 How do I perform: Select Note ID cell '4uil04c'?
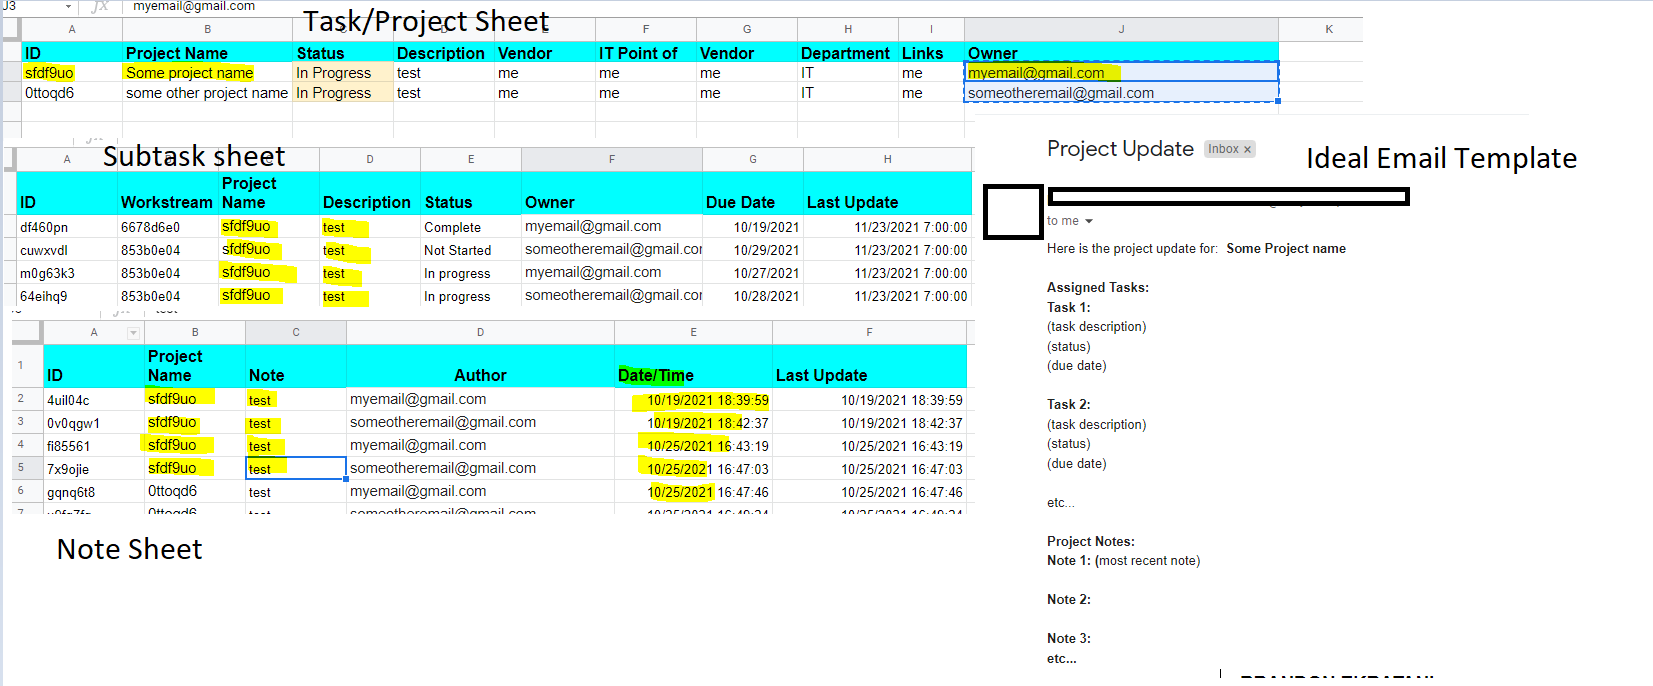click(x=94, y=400)
